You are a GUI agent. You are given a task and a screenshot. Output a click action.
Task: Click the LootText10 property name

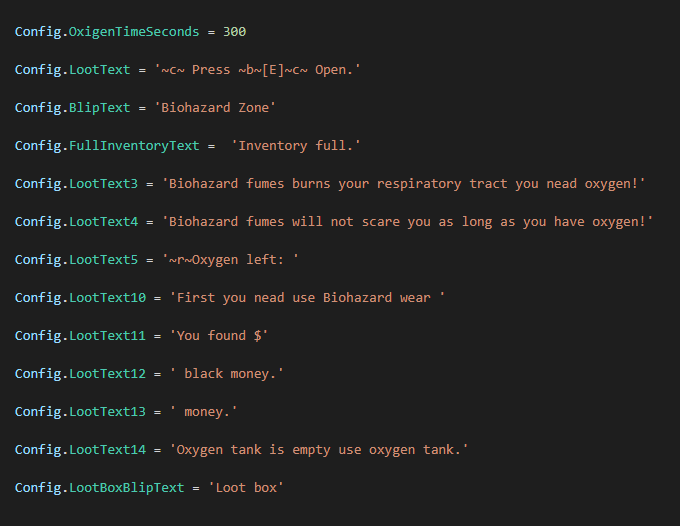107,298
